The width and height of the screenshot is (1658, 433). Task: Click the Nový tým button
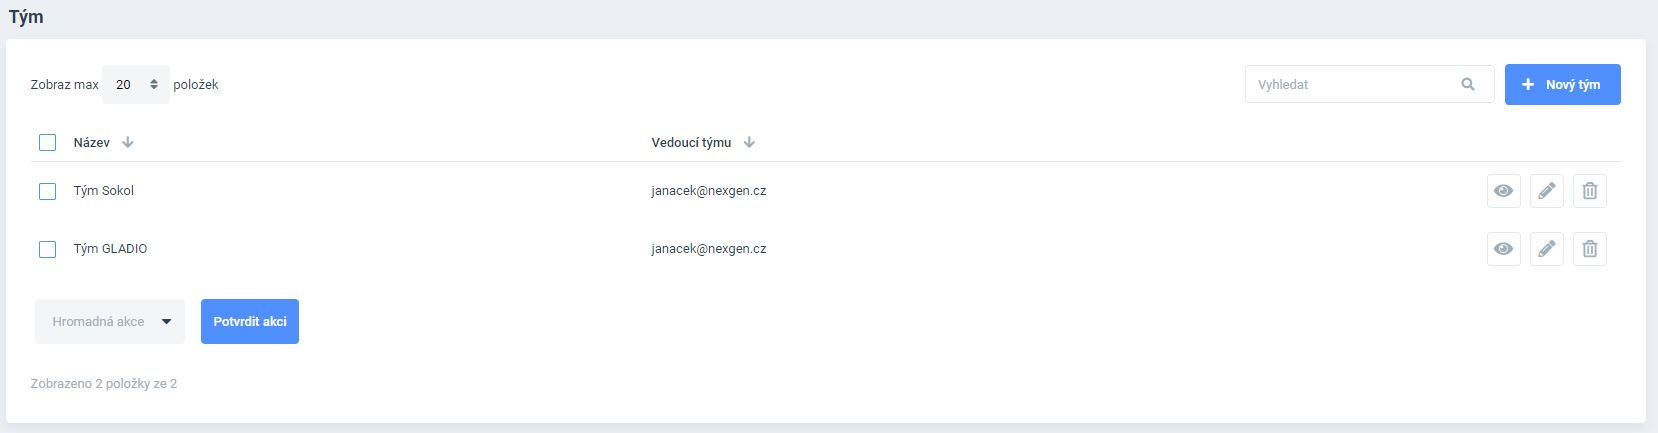(1562, 85)
